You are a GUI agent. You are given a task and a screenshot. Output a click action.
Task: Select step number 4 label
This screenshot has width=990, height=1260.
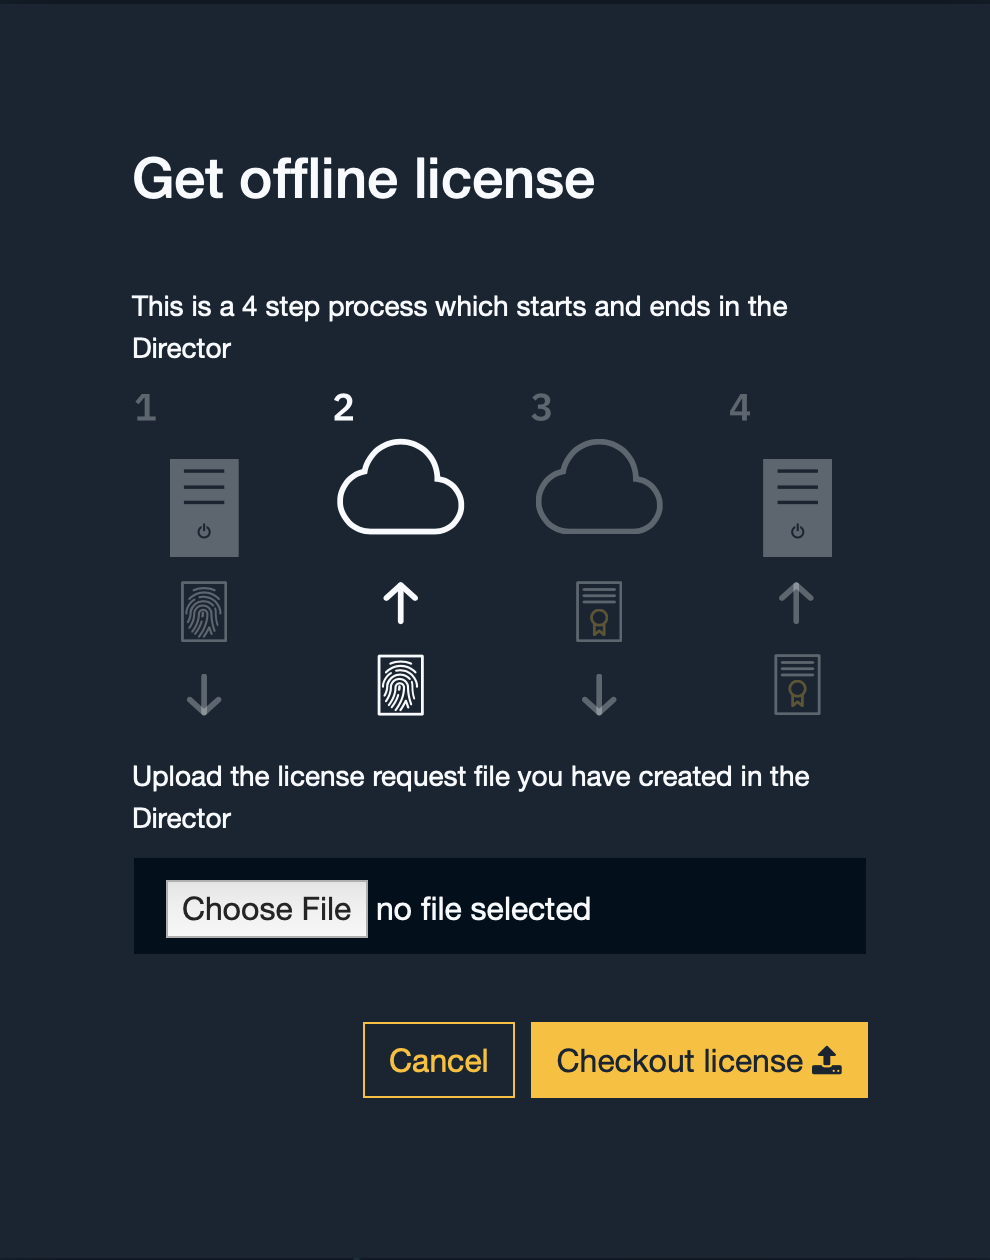point(740,408)
